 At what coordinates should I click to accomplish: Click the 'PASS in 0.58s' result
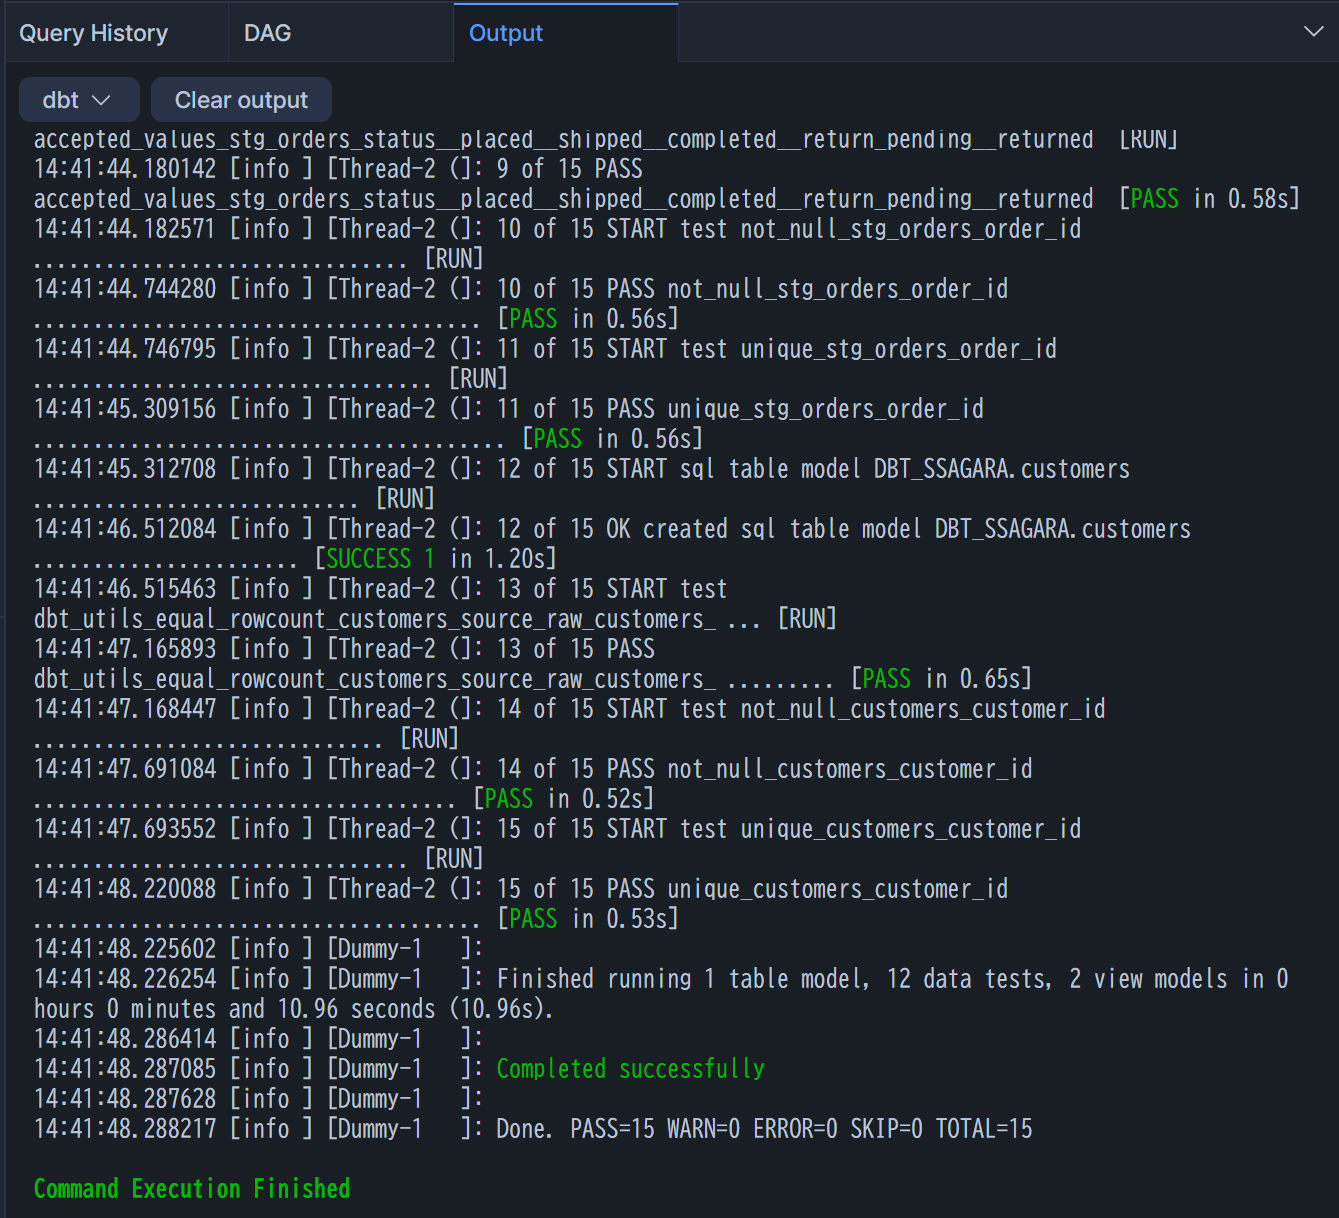tap(1209, 199)
